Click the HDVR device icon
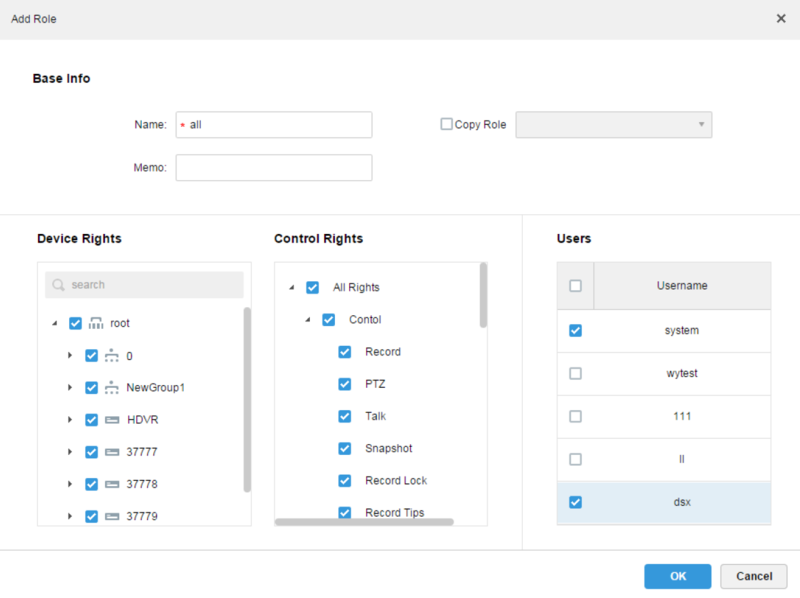The height and width of the screenshot is (598, 800). coord(112,420)
